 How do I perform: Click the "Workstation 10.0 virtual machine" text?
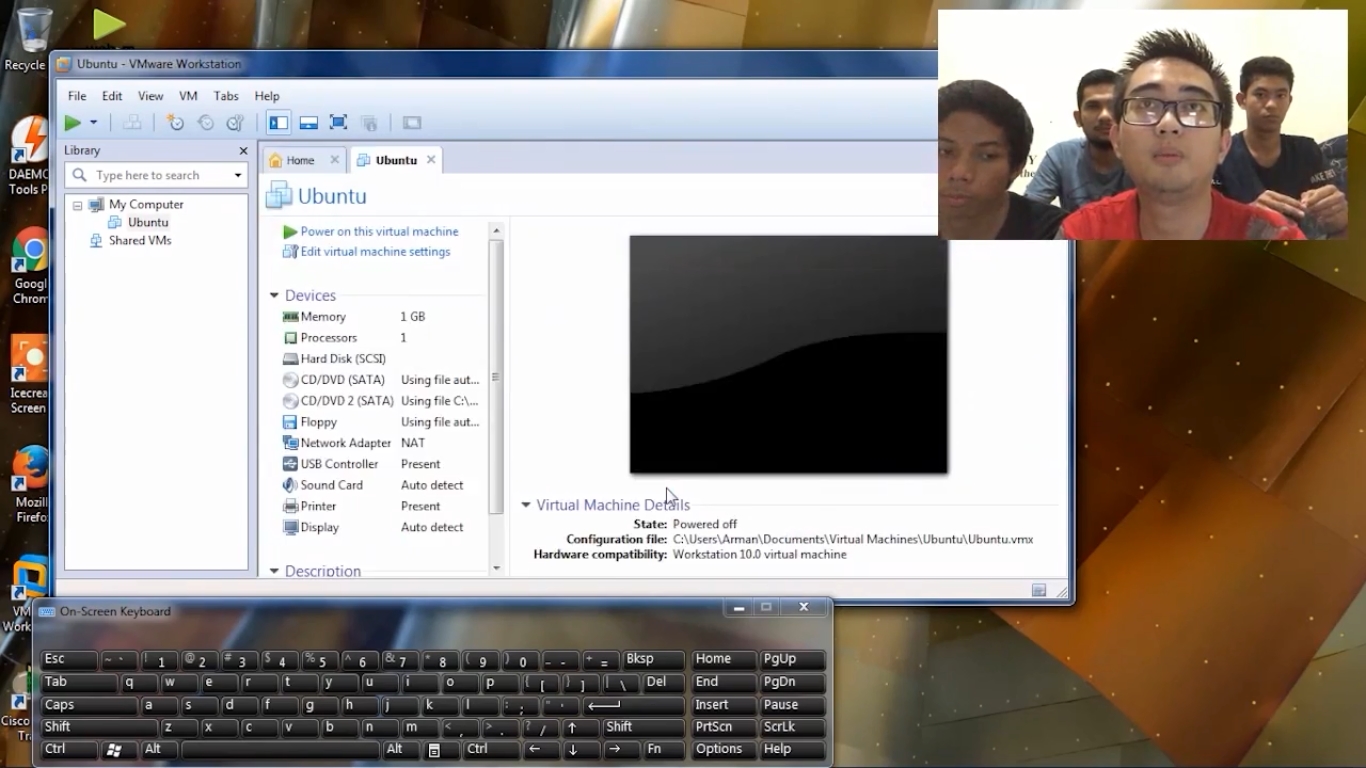pyautogui.click(x=759, y=554)
